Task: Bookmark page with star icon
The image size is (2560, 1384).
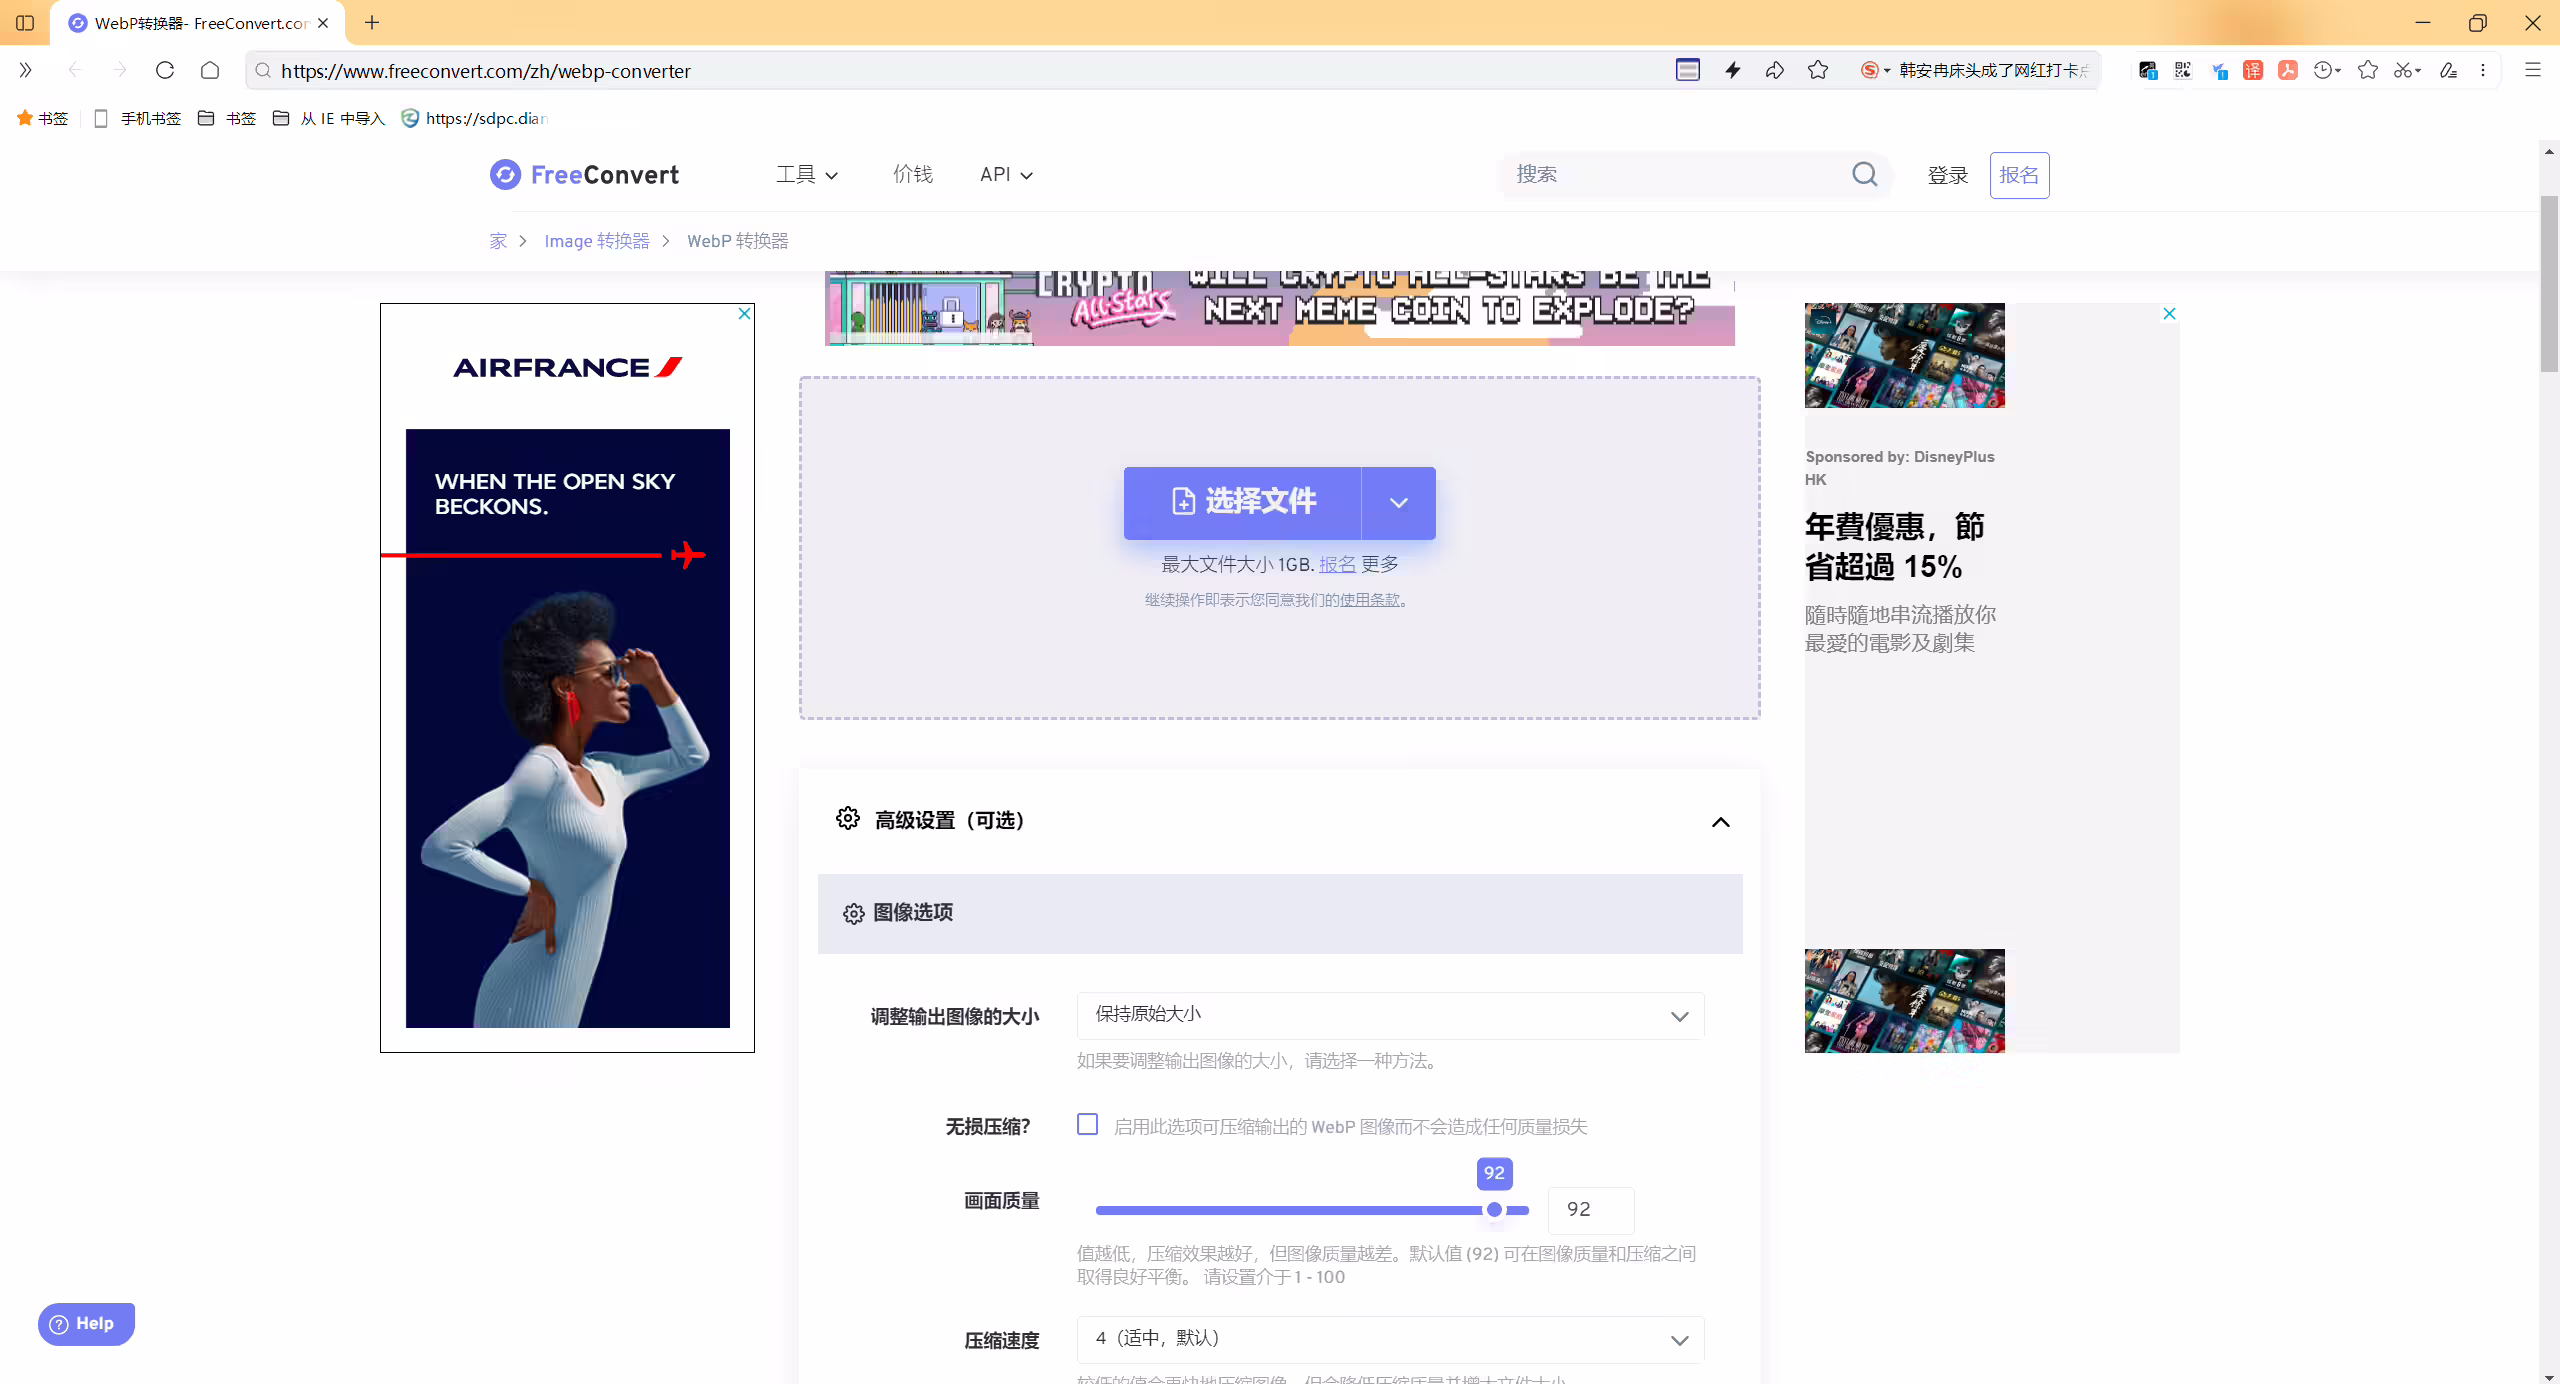Action: 1818,70
